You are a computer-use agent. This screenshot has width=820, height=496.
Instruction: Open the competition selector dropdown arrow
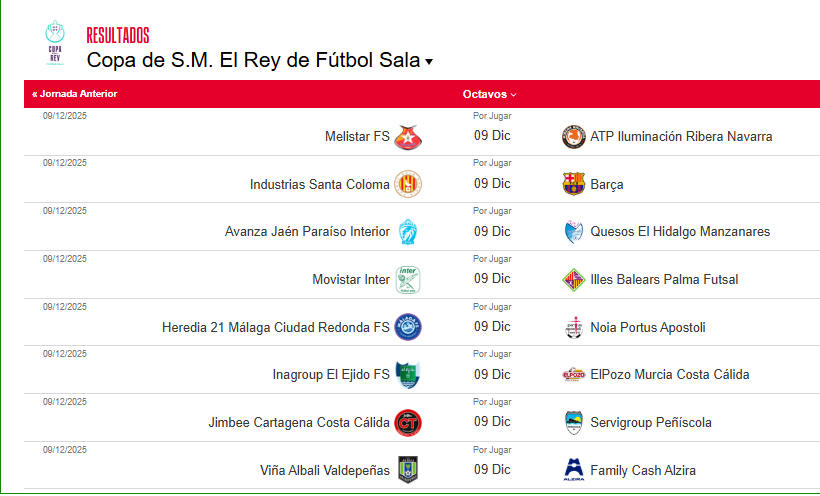(x=429, y=62)
